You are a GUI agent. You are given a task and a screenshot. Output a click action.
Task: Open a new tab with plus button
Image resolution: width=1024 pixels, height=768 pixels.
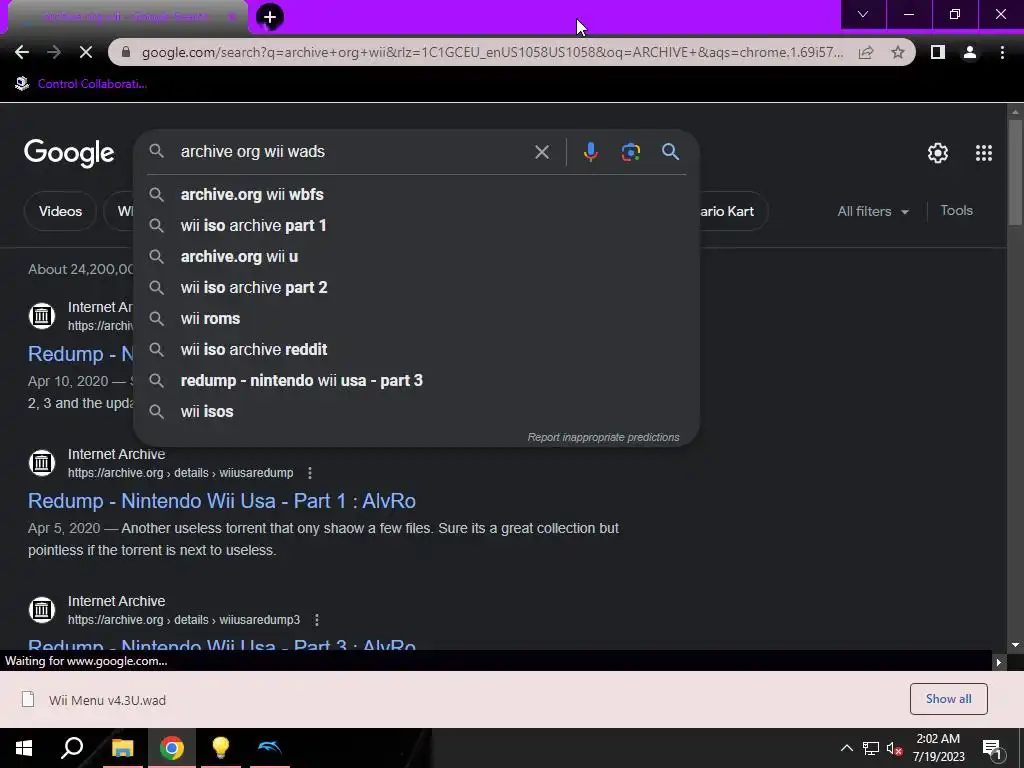coord(270,17)
